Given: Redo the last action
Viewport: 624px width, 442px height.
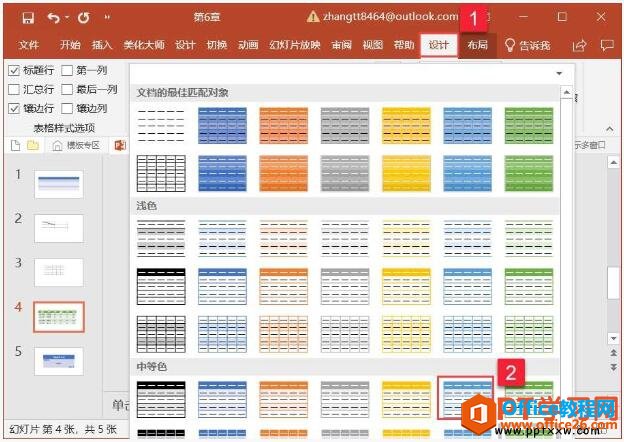Looking at the screenshot, I should coord(84,17).
